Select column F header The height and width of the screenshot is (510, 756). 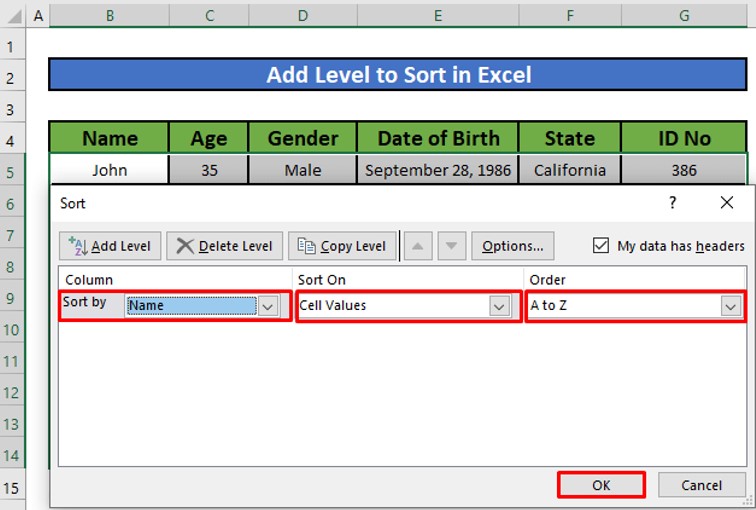point(569,16)
